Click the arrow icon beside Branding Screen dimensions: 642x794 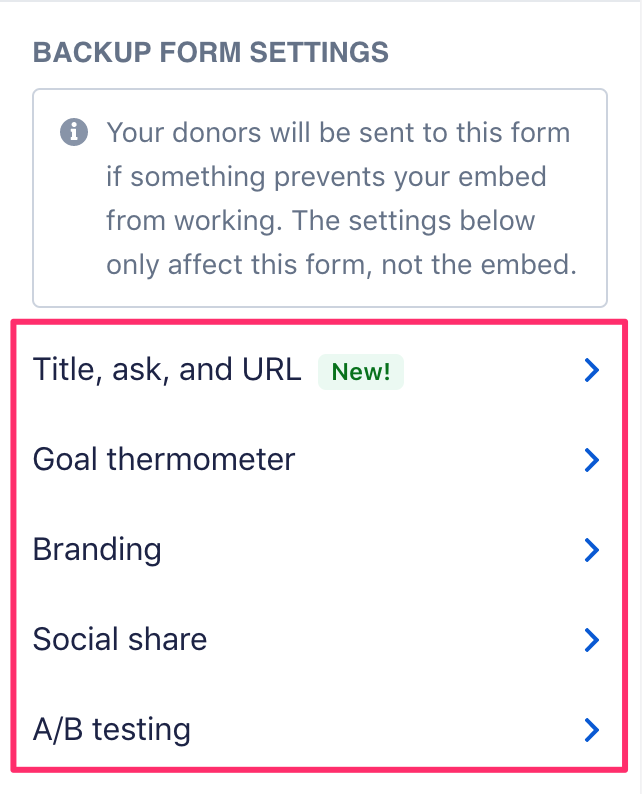click(x=591, y=550)
